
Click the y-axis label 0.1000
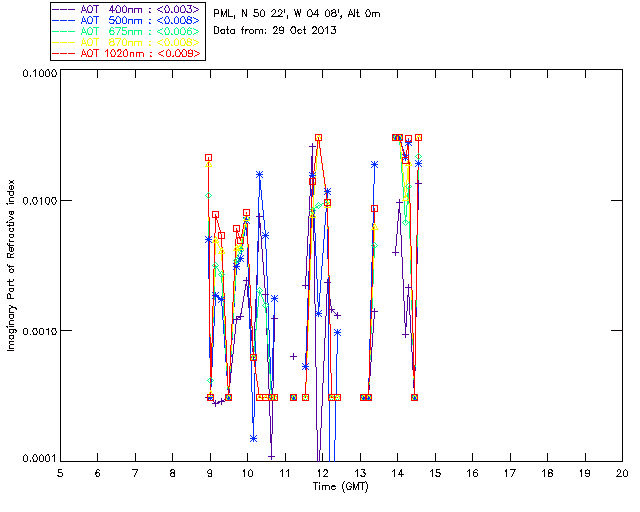(39, 73)
